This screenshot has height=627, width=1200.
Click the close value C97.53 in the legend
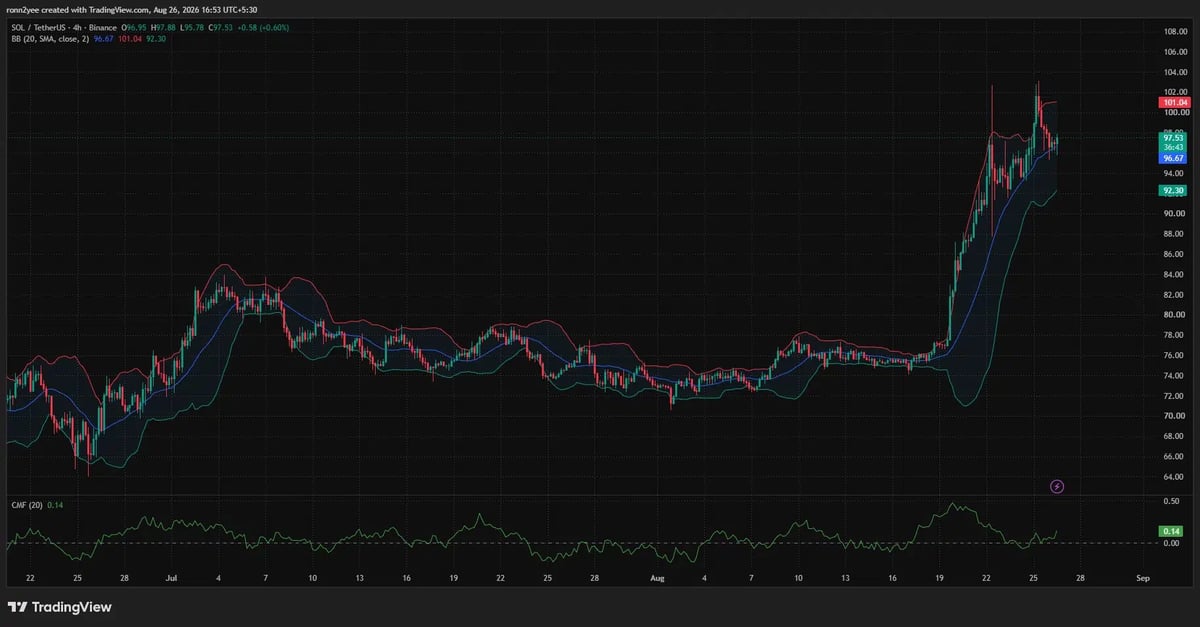point(221,28)
